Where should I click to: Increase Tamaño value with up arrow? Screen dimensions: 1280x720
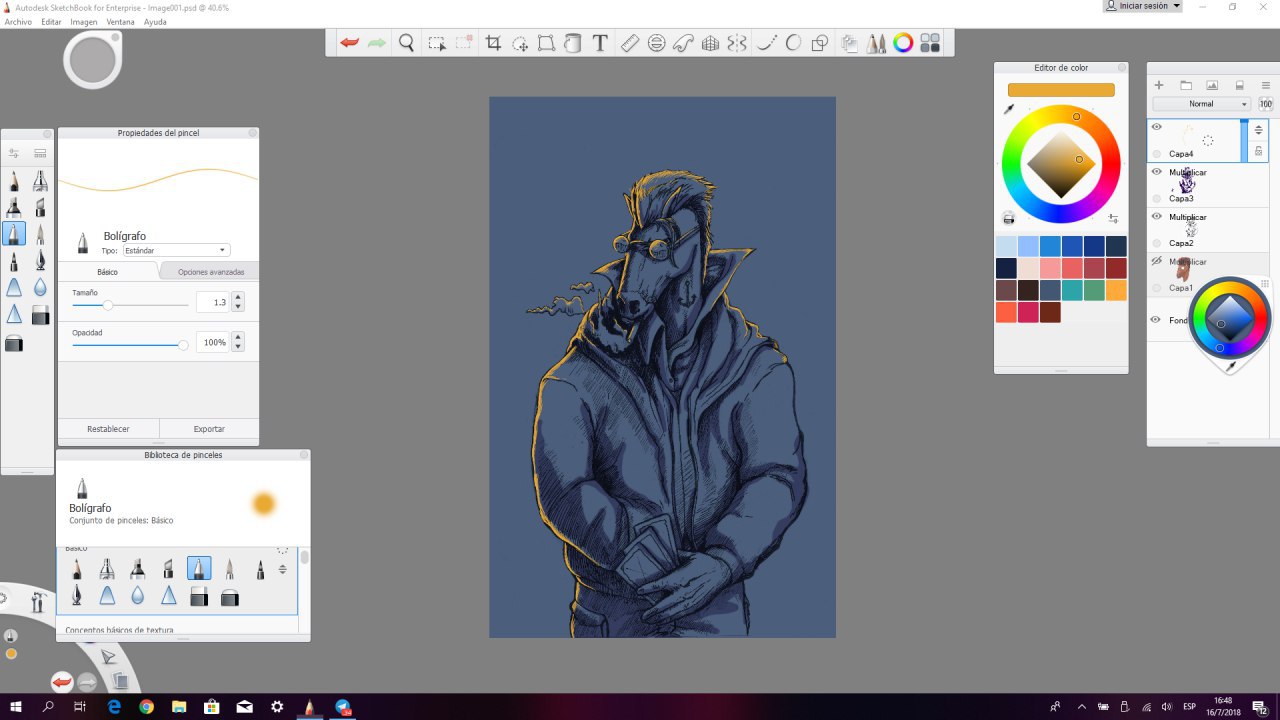pyautogui.click(x=238, y=297)
